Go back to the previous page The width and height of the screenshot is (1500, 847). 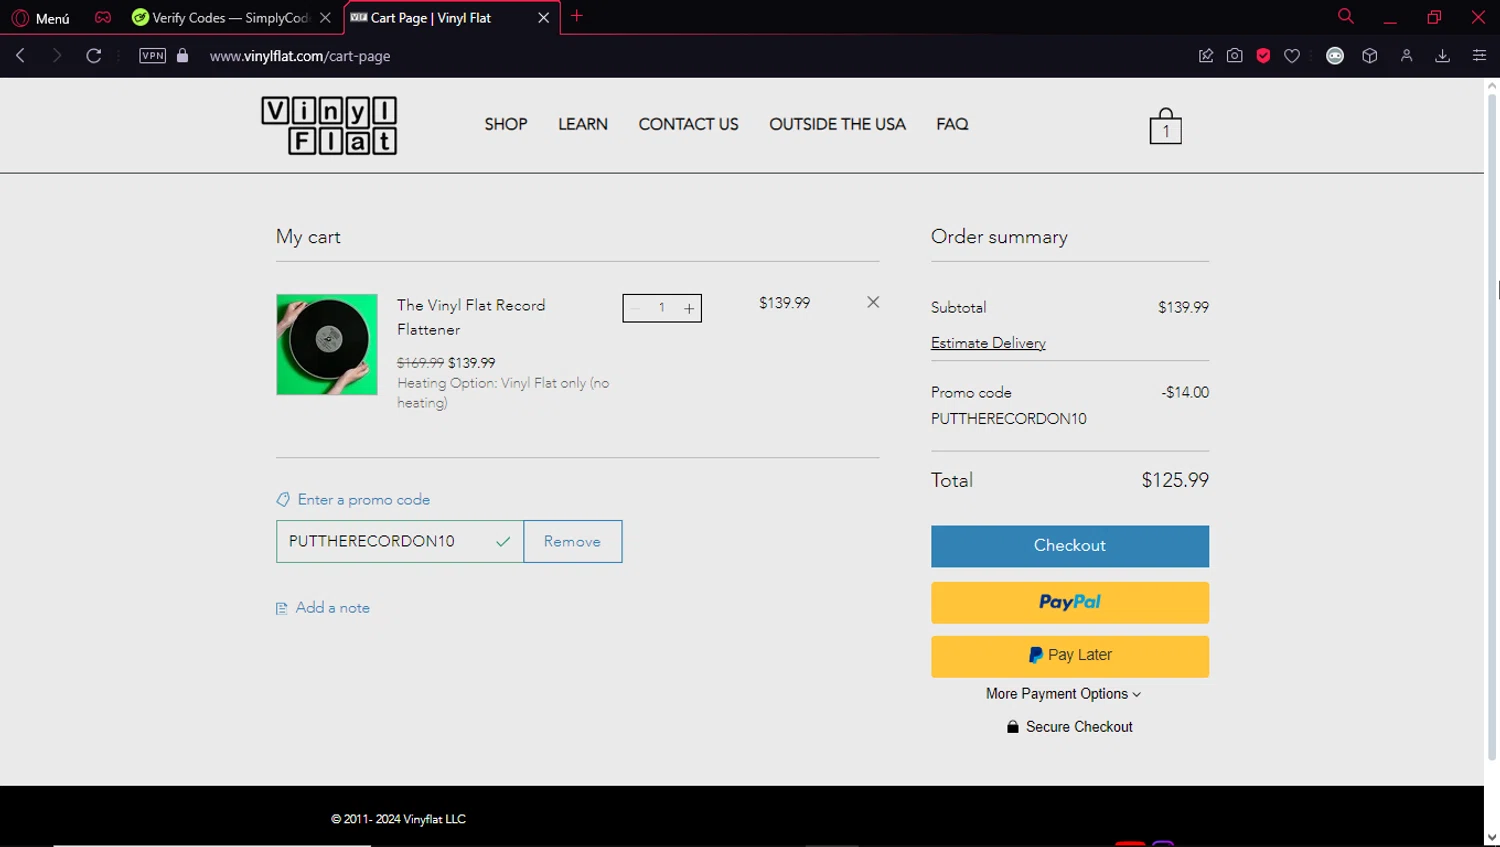[x=21, y=56]
